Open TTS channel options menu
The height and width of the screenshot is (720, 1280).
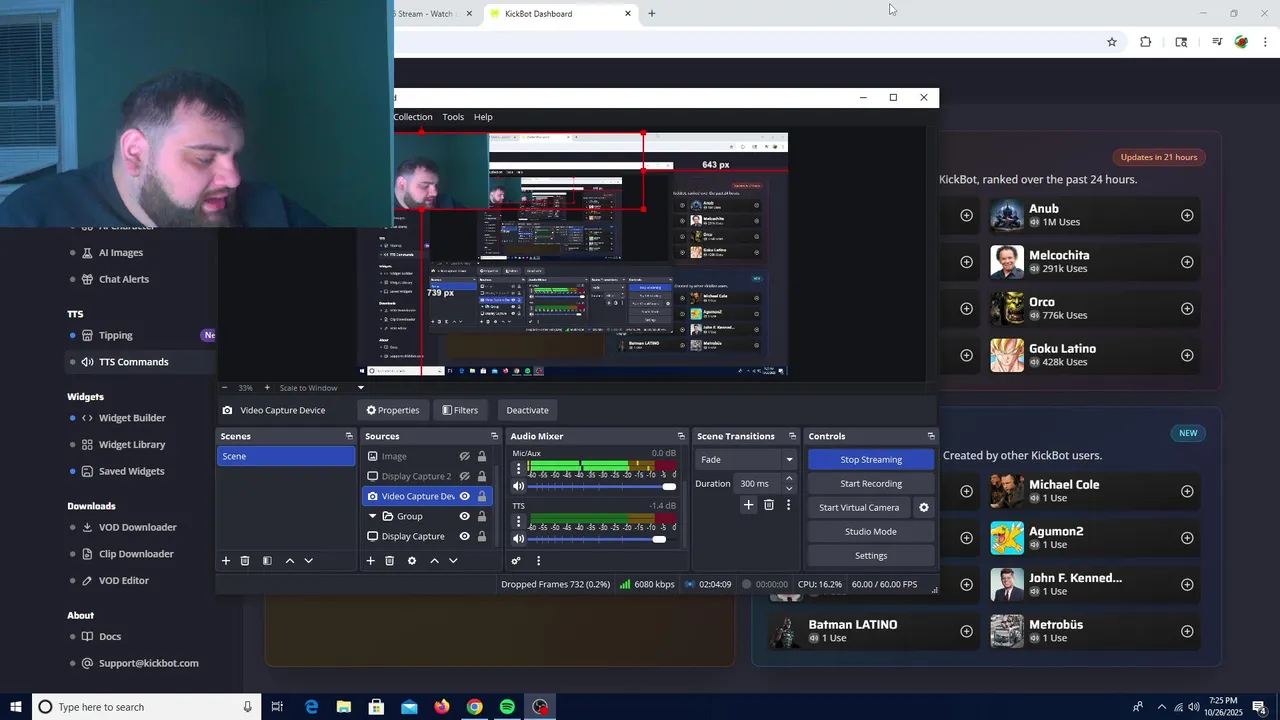tap(518, 522)
